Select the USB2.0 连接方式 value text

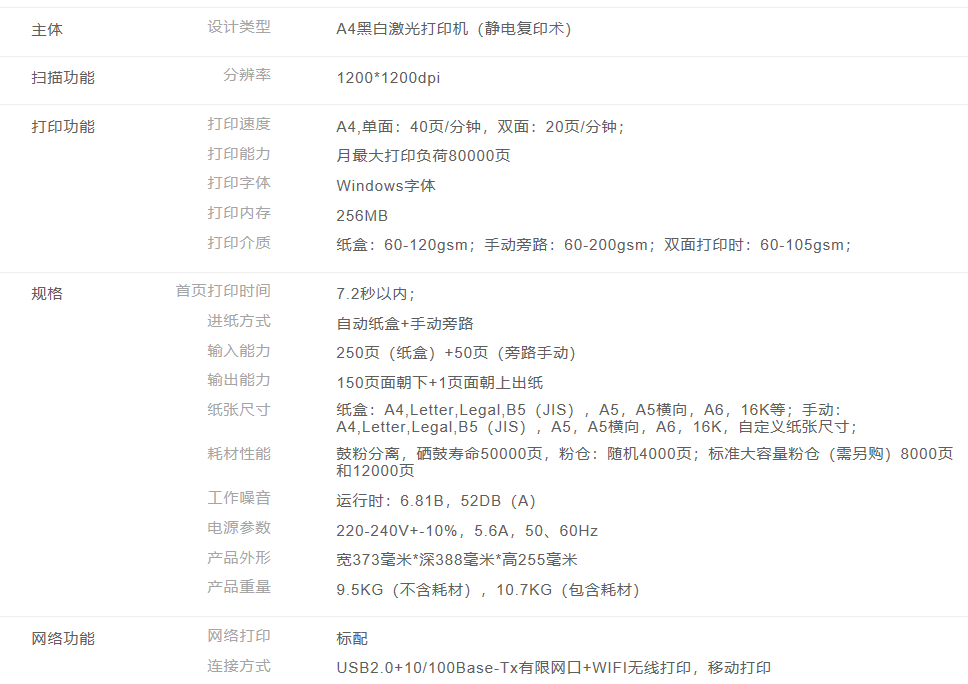pyautogui.click(x=553, y=668)
